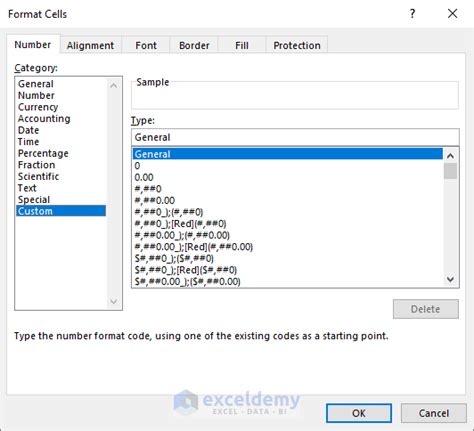Select format $#,##0.00_);($#,##0.00)
Screen dimensions: 474x431
pyautogui.click(x=288, y=281)
